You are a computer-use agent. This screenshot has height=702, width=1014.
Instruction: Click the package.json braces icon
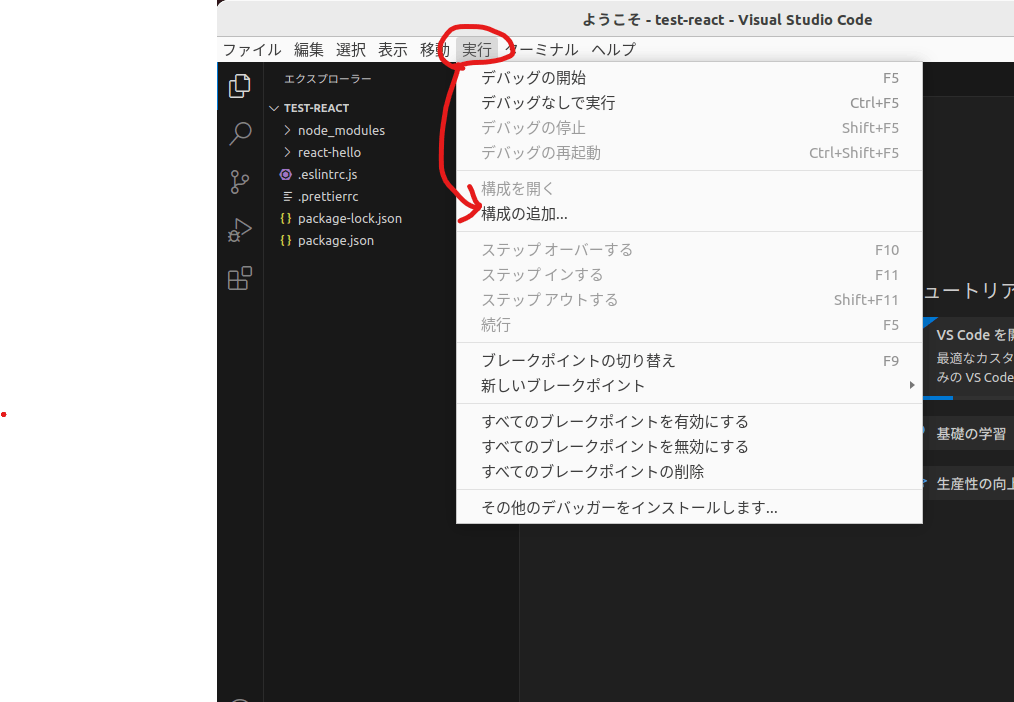[x=285, y=240]
